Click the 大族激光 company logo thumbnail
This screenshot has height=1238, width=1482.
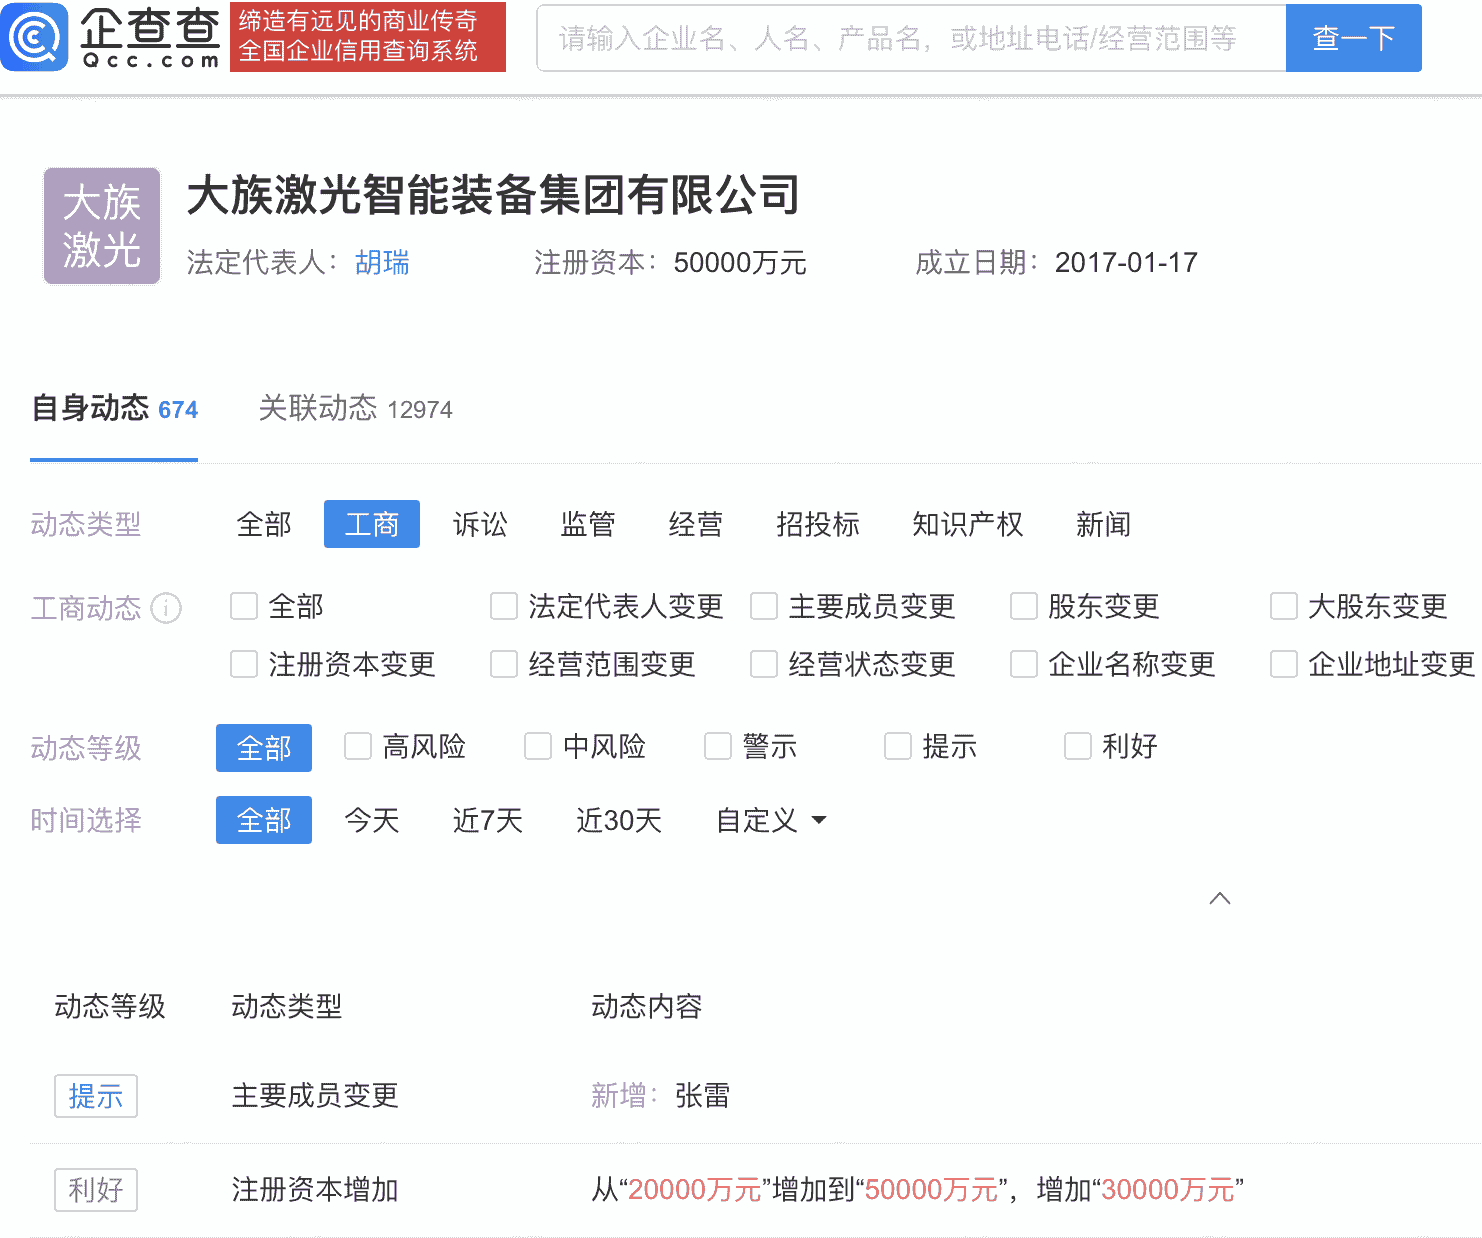pyautogui.click(x=101, y=226)
